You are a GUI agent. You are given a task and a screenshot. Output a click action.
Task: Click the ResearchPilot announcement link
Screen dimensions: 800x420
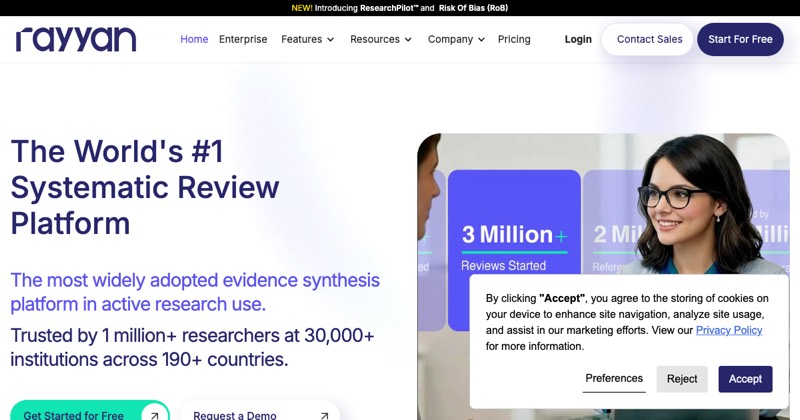[x=389, y=8]
